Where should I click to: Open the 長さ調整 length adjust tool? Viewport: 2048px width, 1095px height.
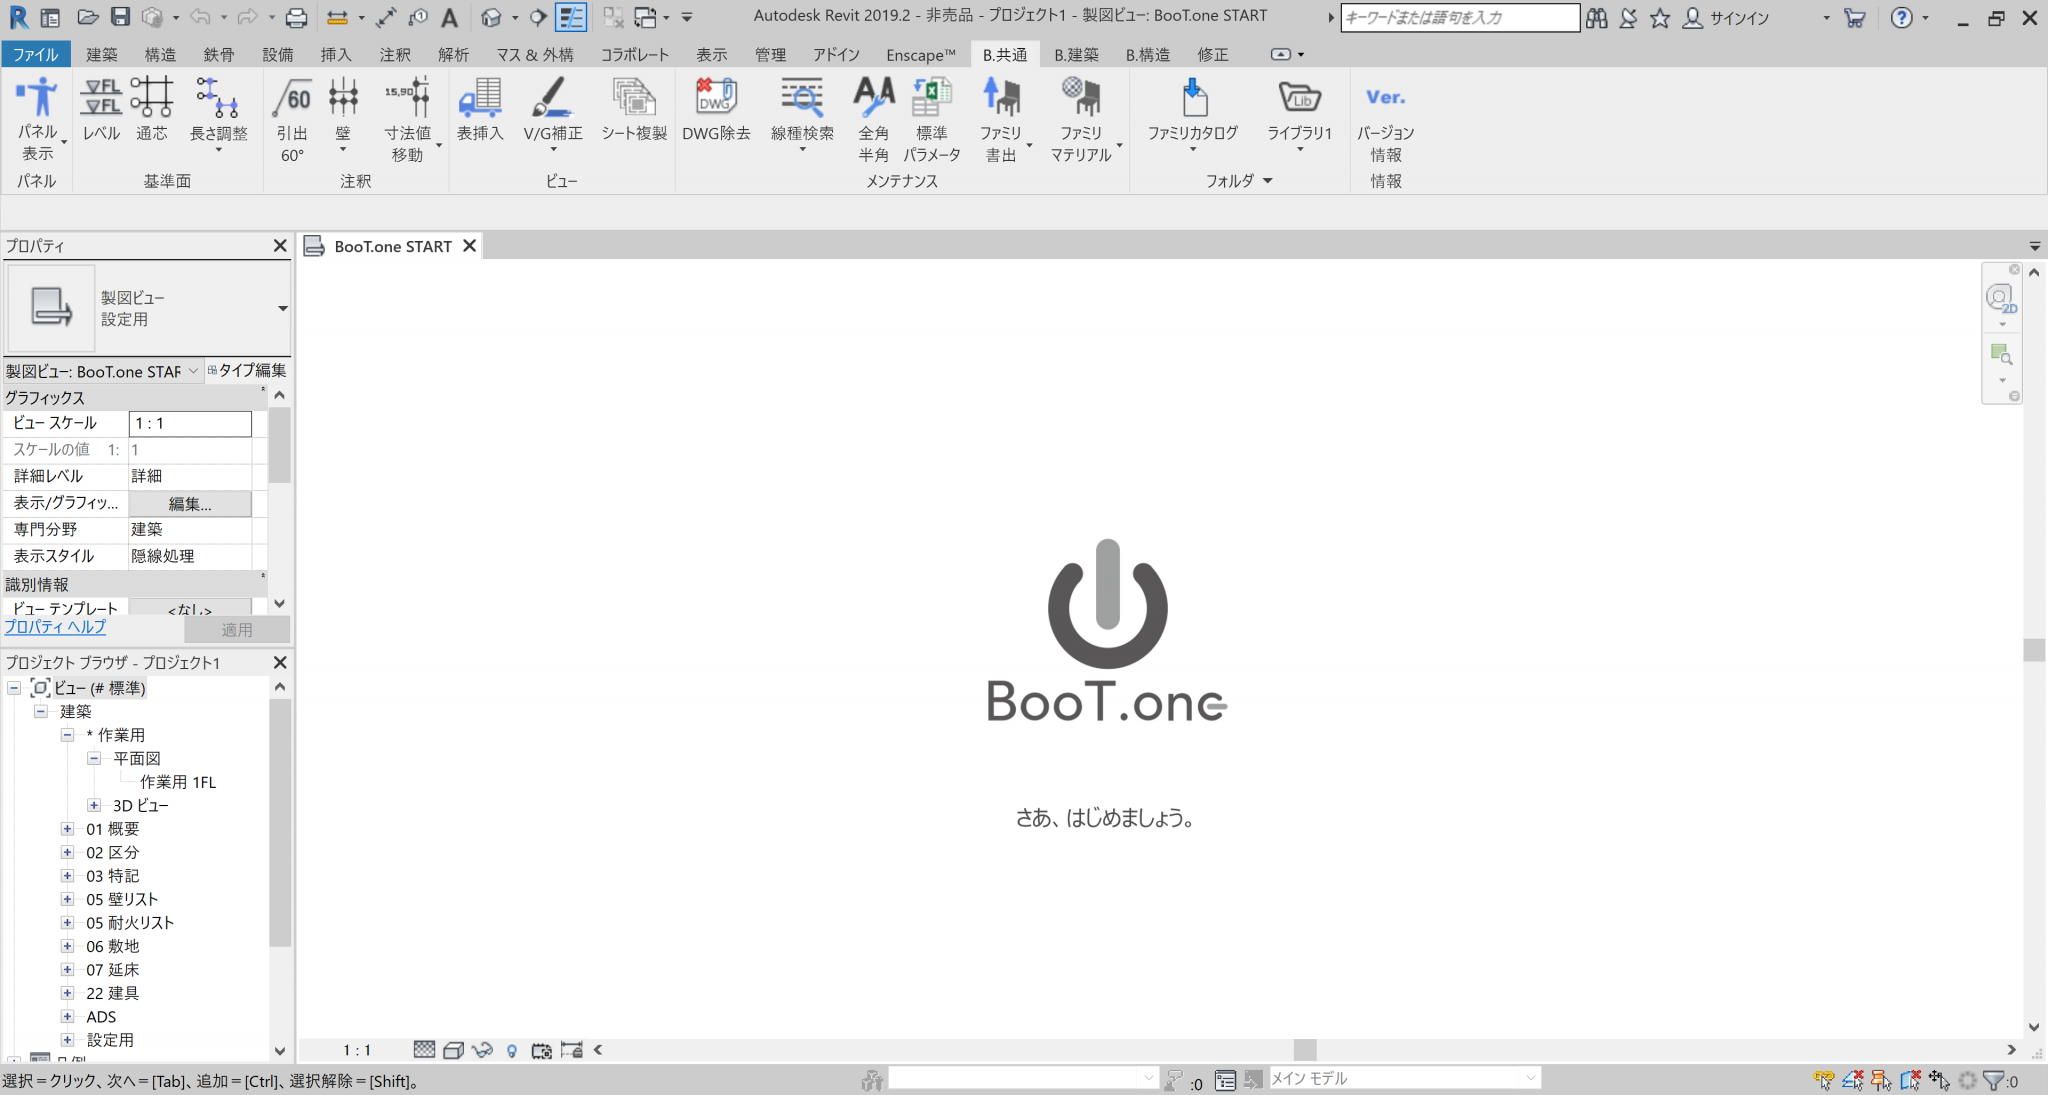pyautogui.click(x=218, y=114)
